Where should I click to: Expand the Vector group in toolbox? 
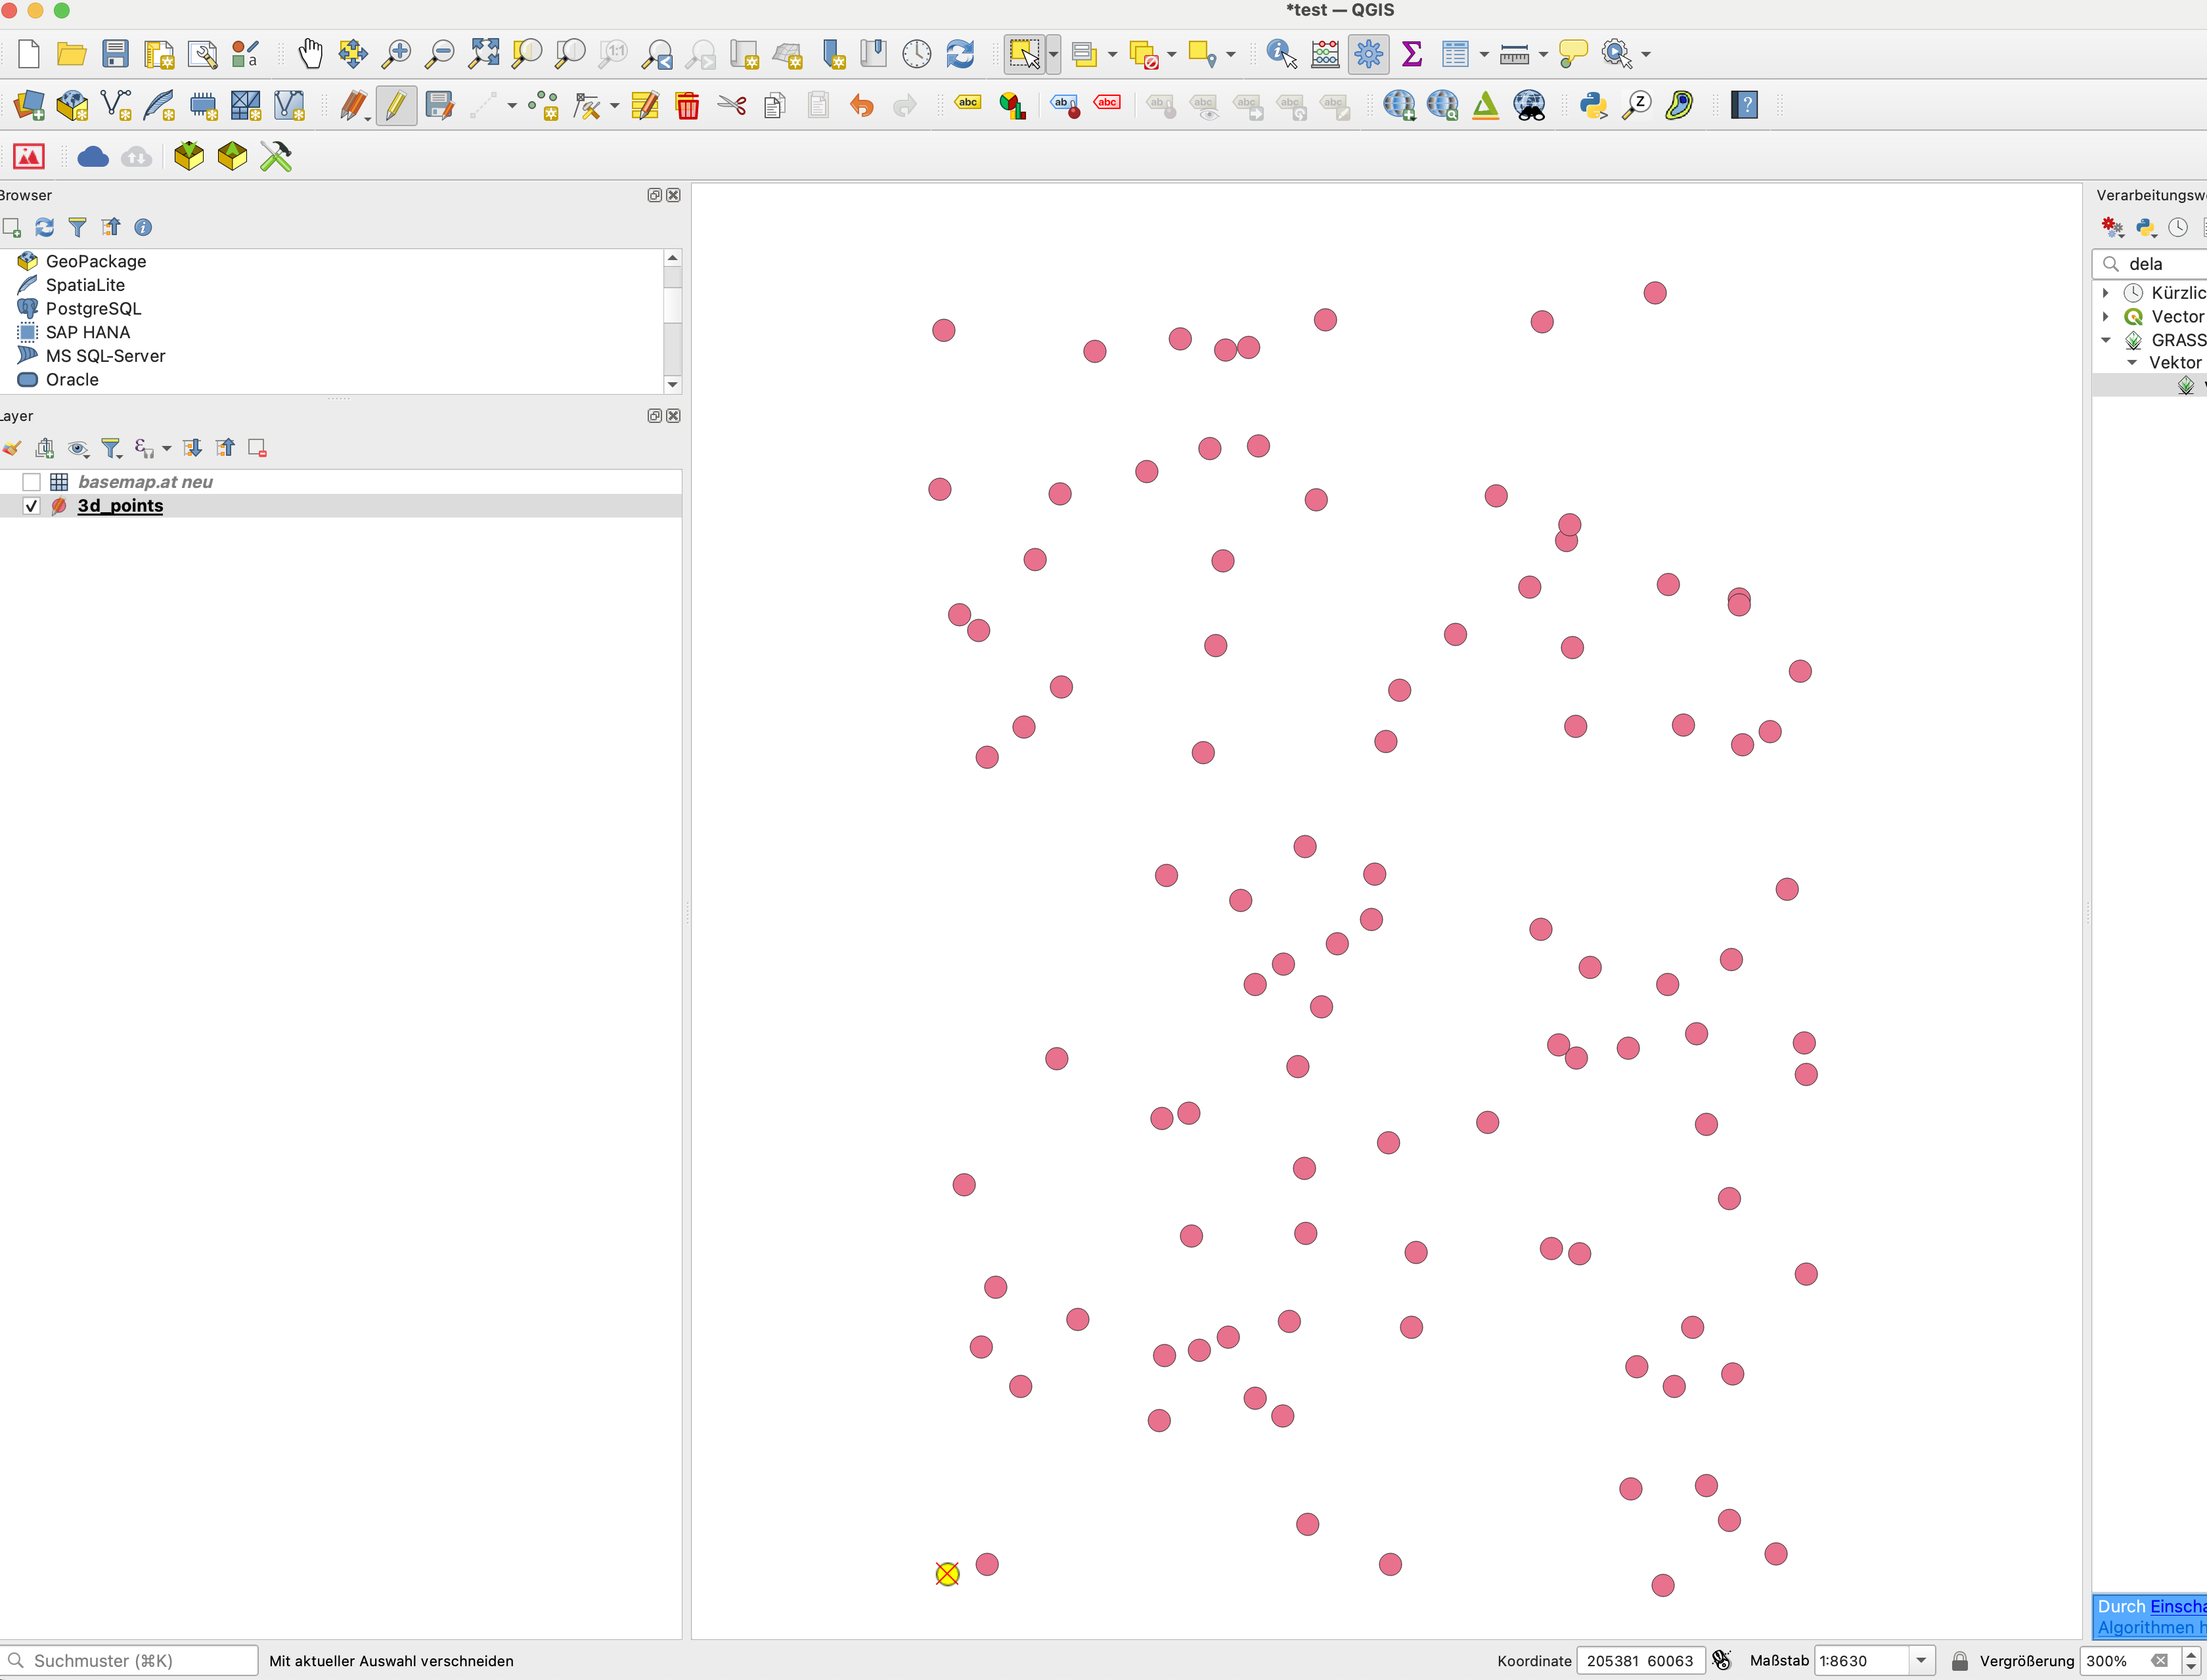pos(2105,317)
